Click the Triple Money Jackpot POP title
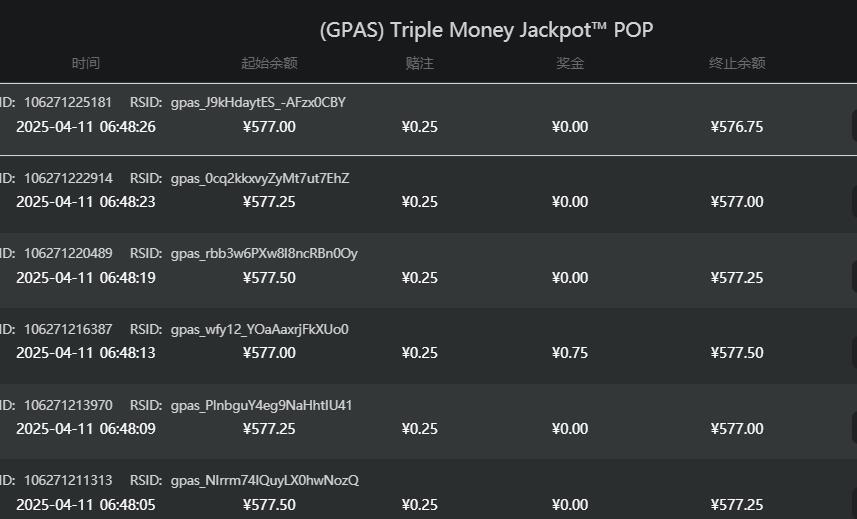Image resolution: width=857 pixels, height=519 pixels. (x=486, y=30)
